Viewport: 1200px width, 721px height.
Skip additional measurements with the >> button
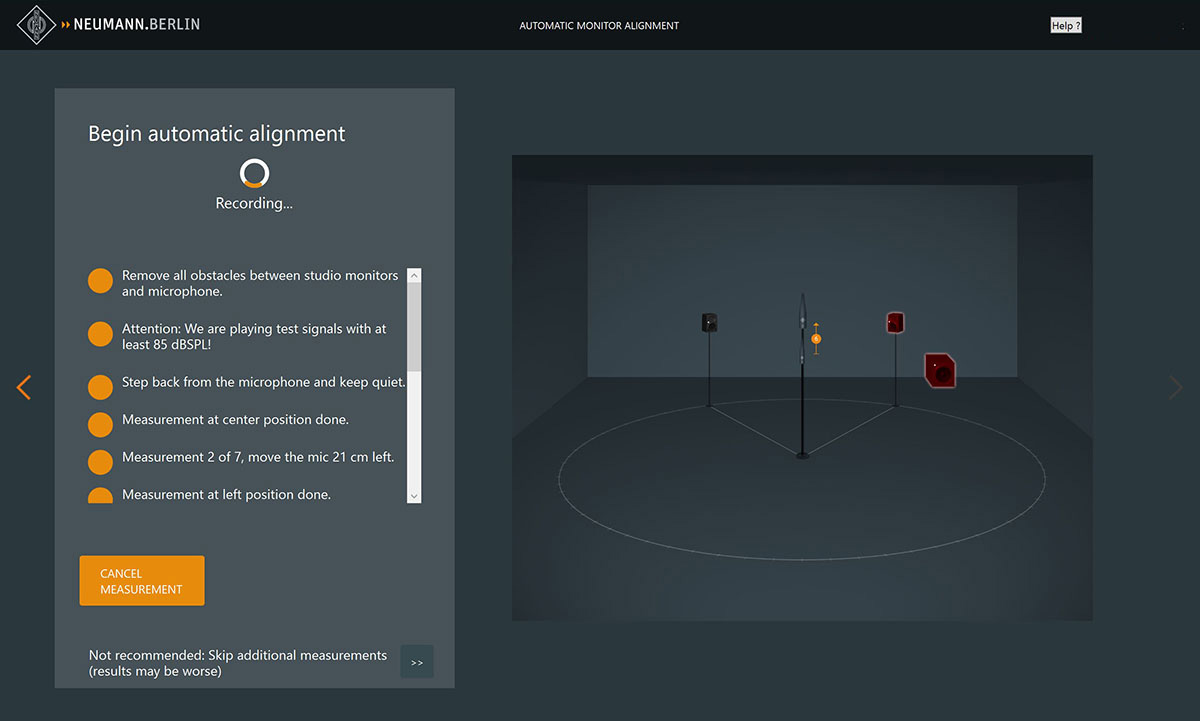[417, 662]
